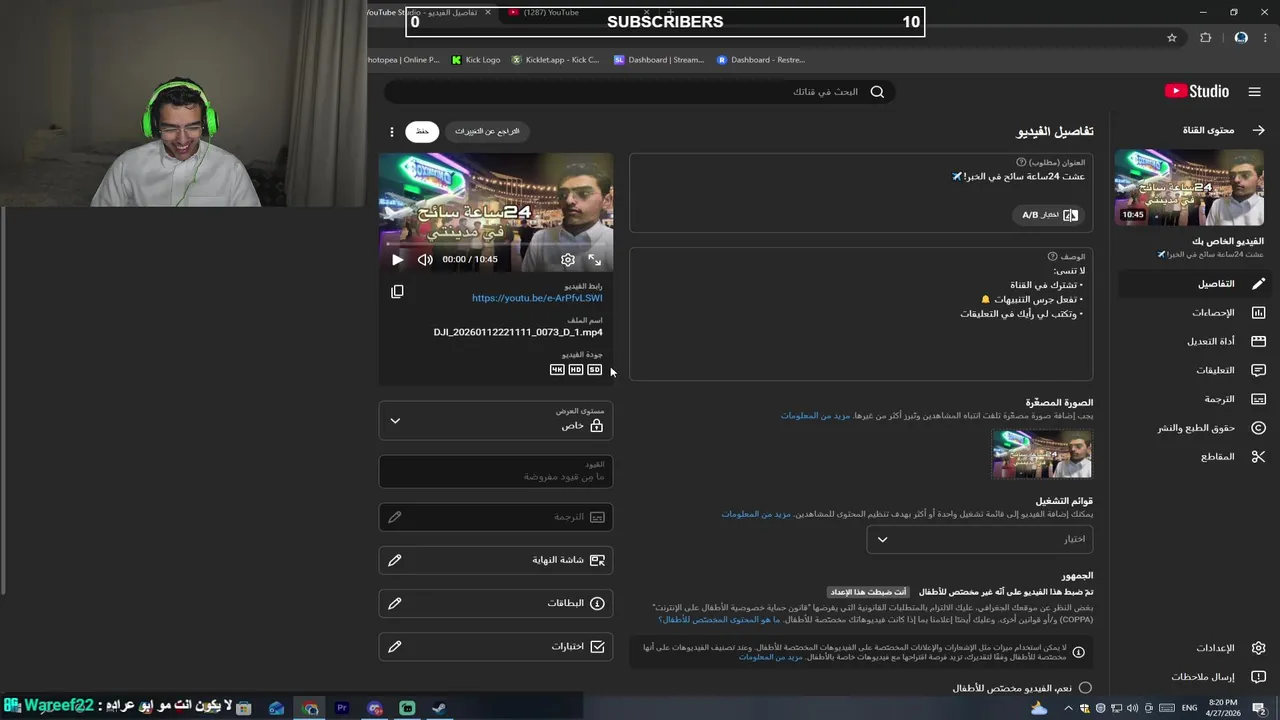This screenshot has height=720, width=1280.
Task: Click the video preview progress bar
Action: coord(496,243)
